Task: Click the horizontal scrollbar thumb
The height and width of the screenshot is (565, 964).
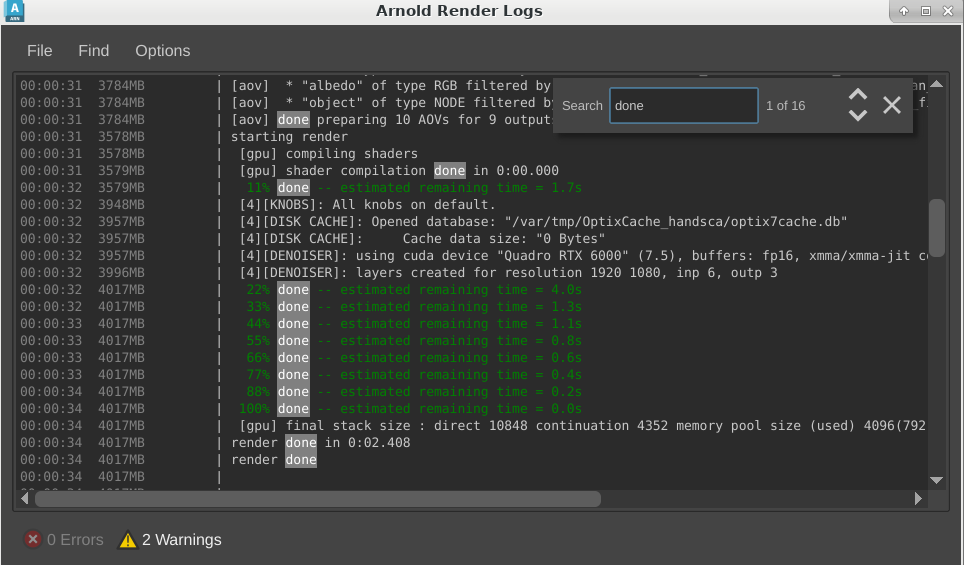Action: pyautogui.click(x=318, y=499)
